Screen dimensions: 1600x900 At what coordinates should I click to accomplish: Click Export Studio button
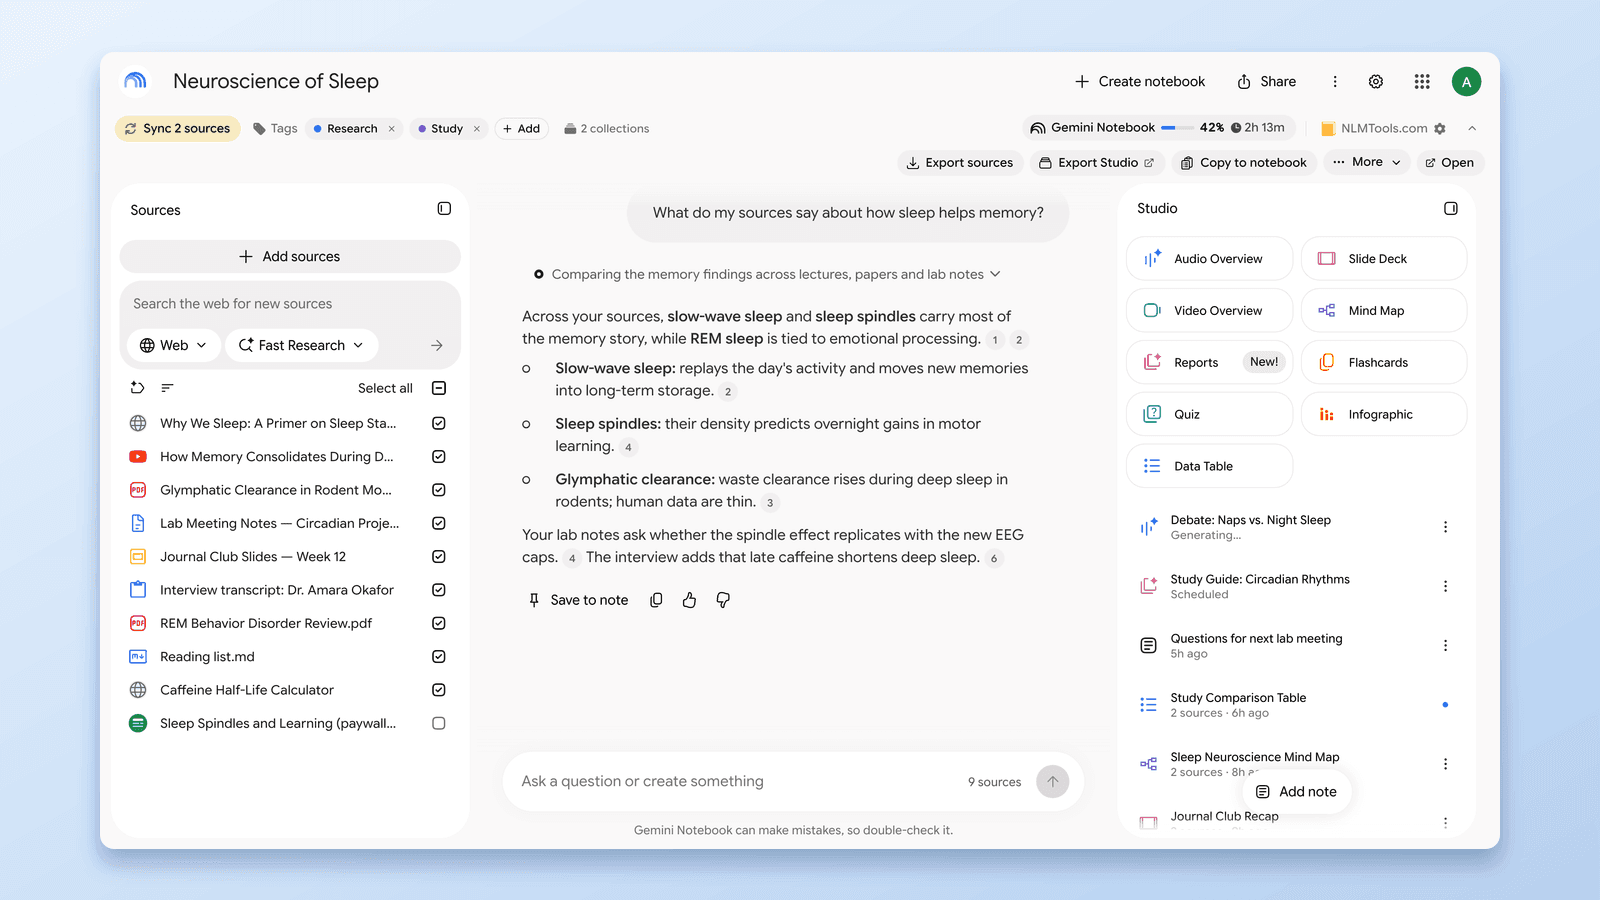[1097, 163]
